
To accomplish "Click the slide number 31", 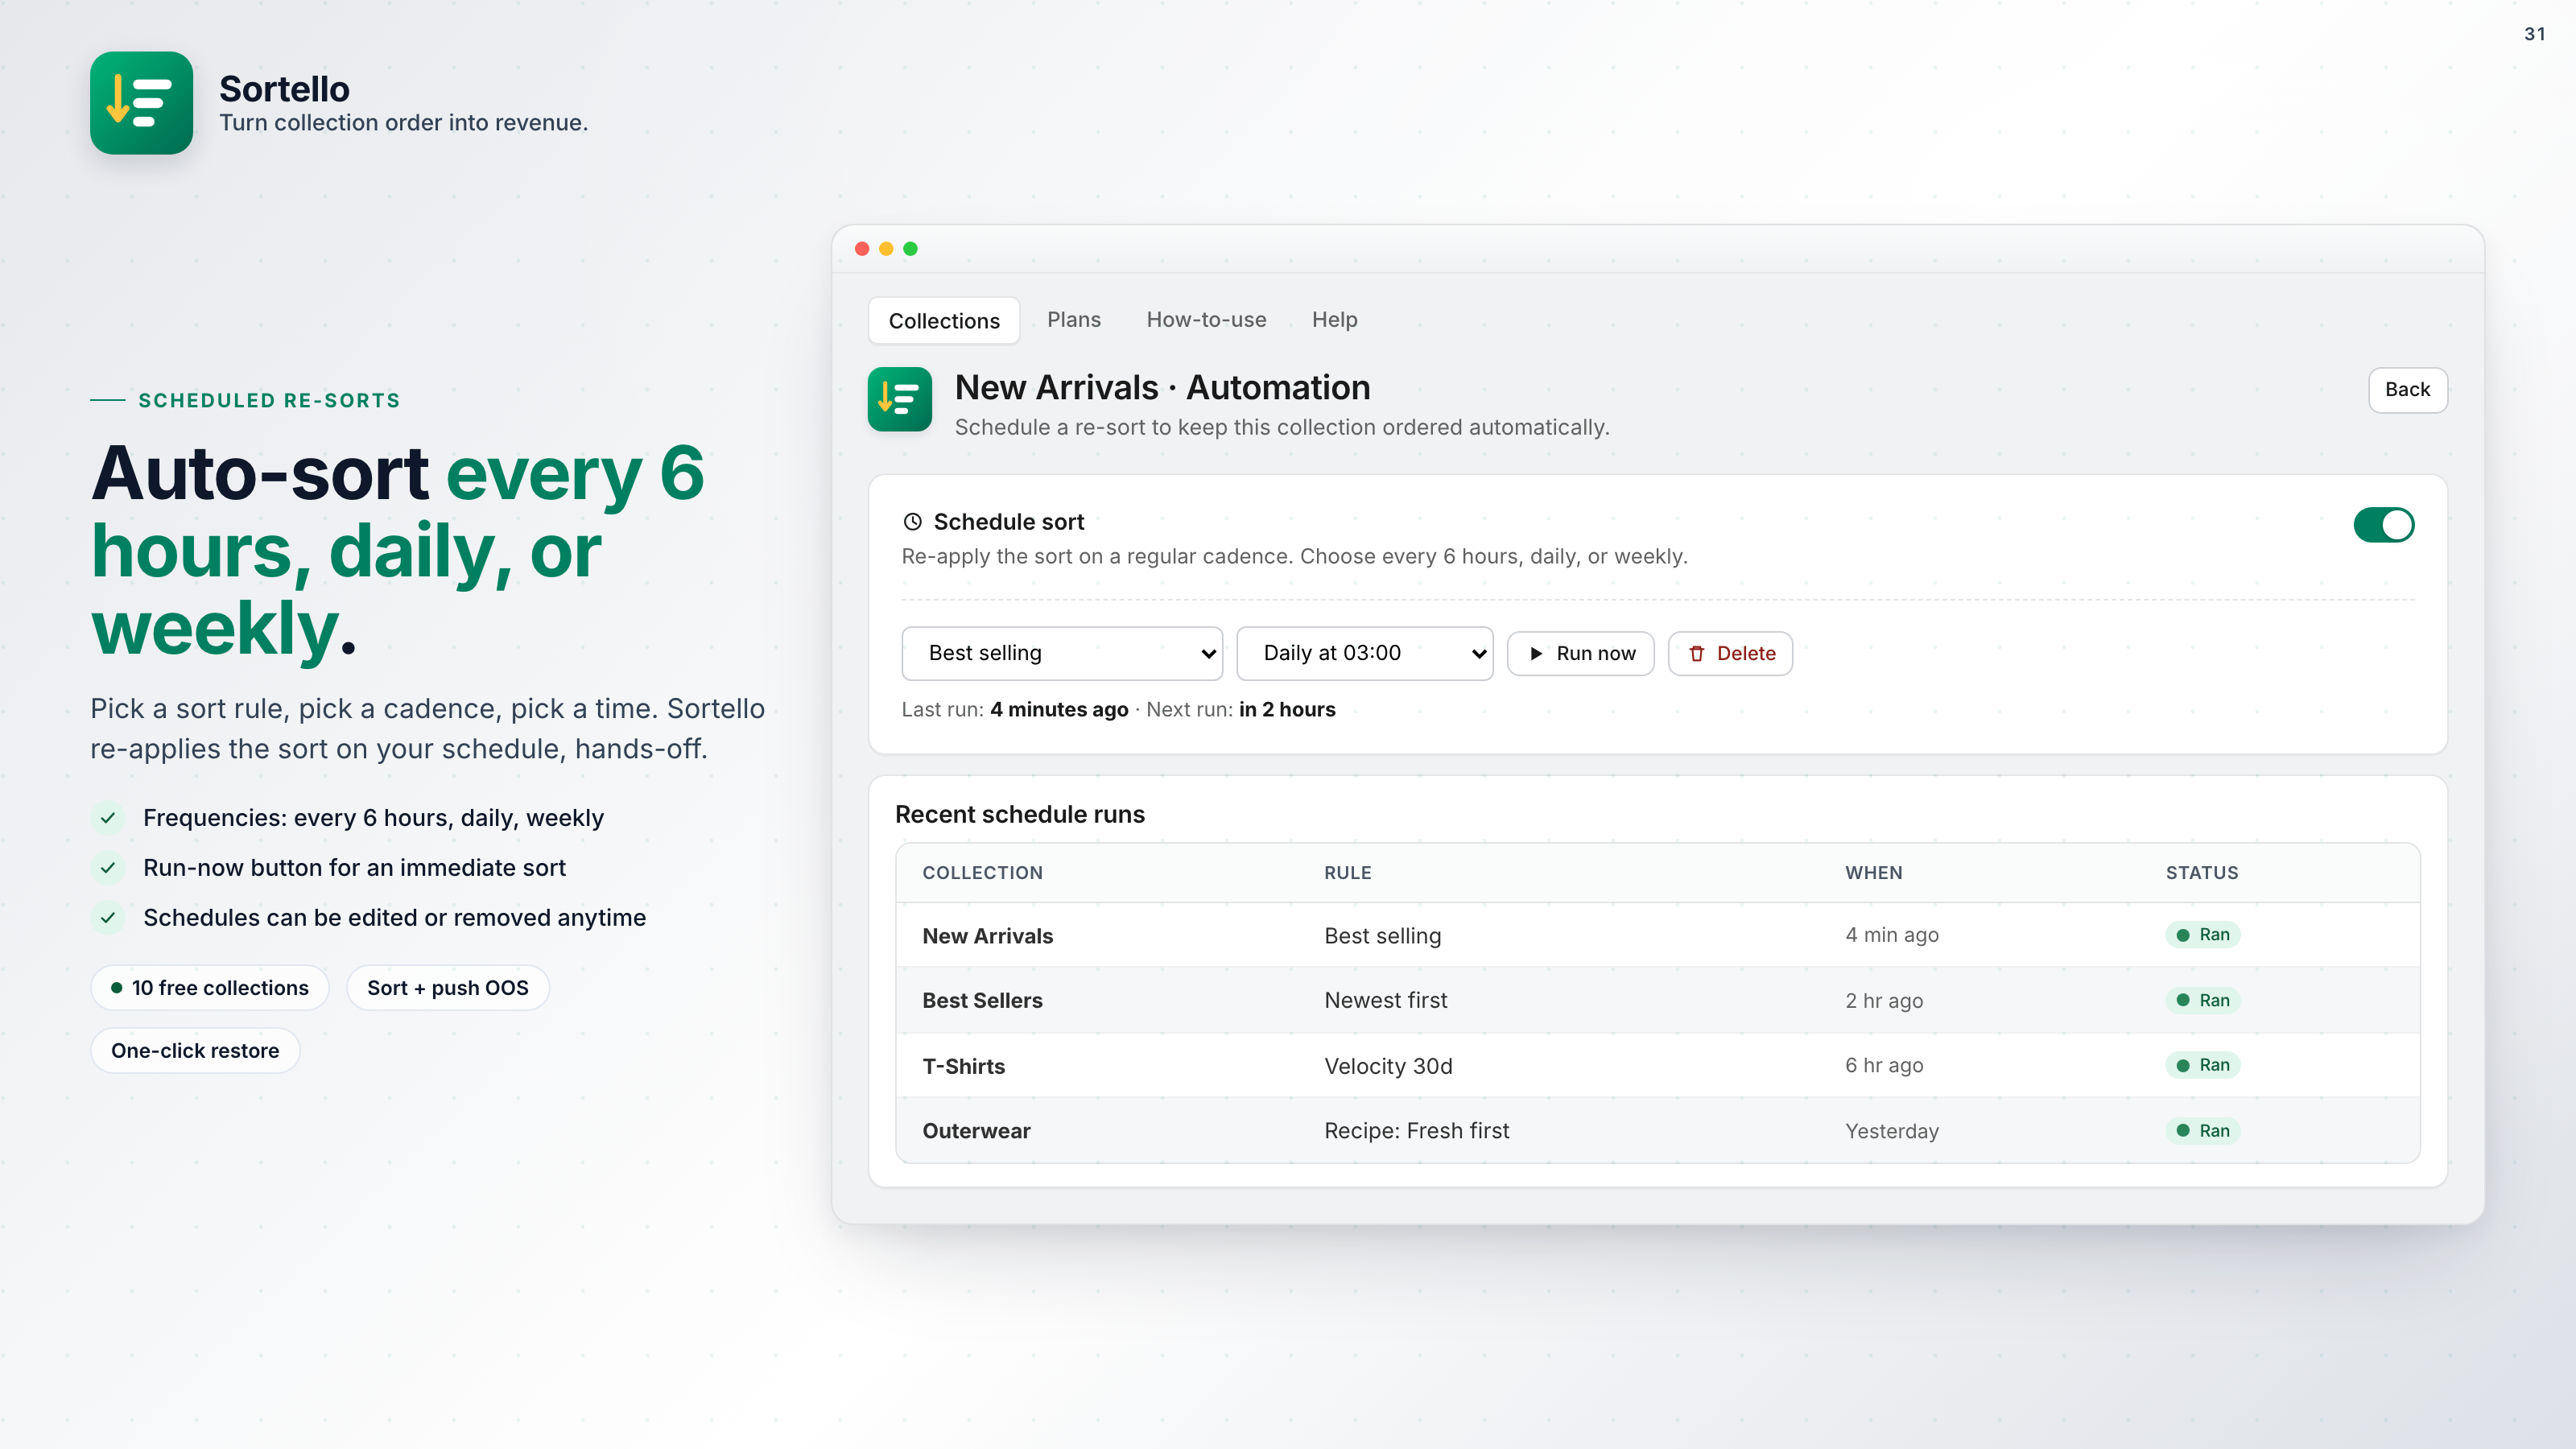I will 2534,34.
